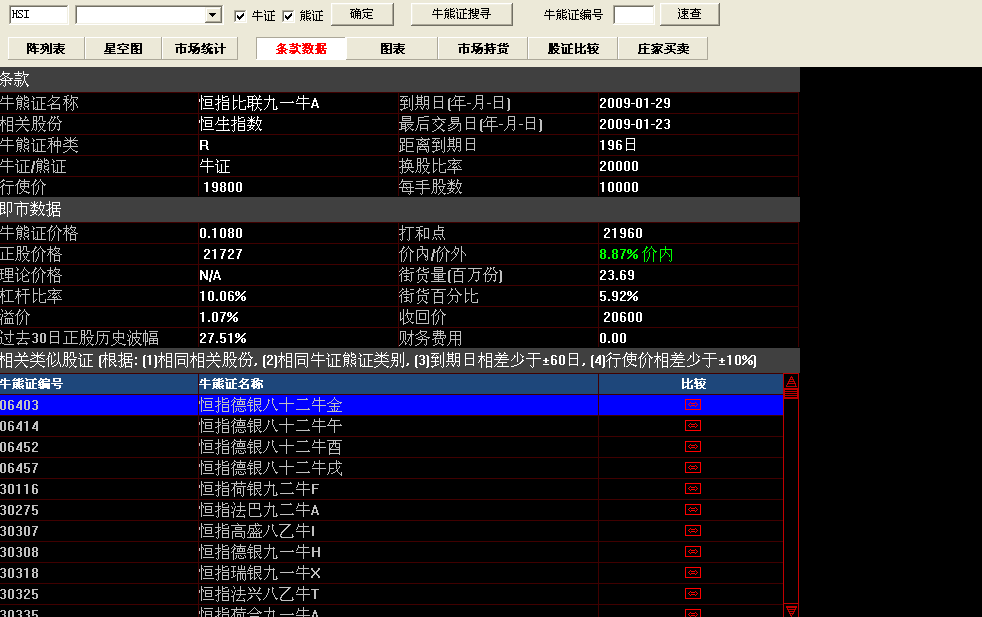
Task: Click compare icon for warrant 30325
Action: point(692,594)
